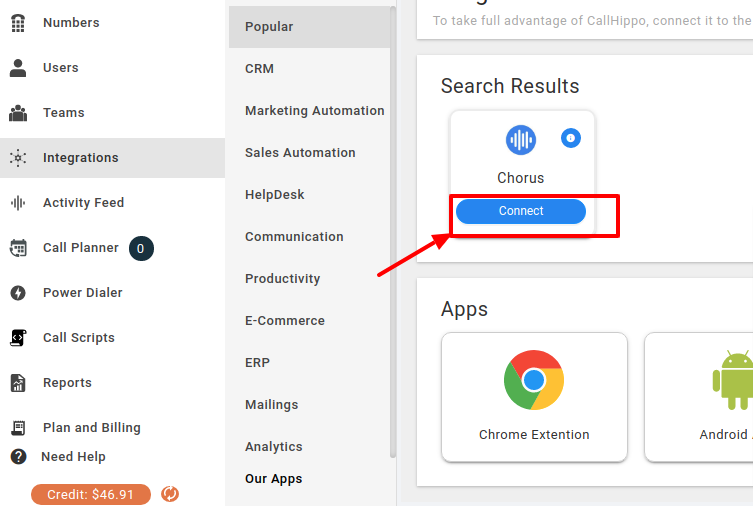This screenshot has height=506, width=753.
Task: Open the Power Dialer page
Action: point(83,292)
